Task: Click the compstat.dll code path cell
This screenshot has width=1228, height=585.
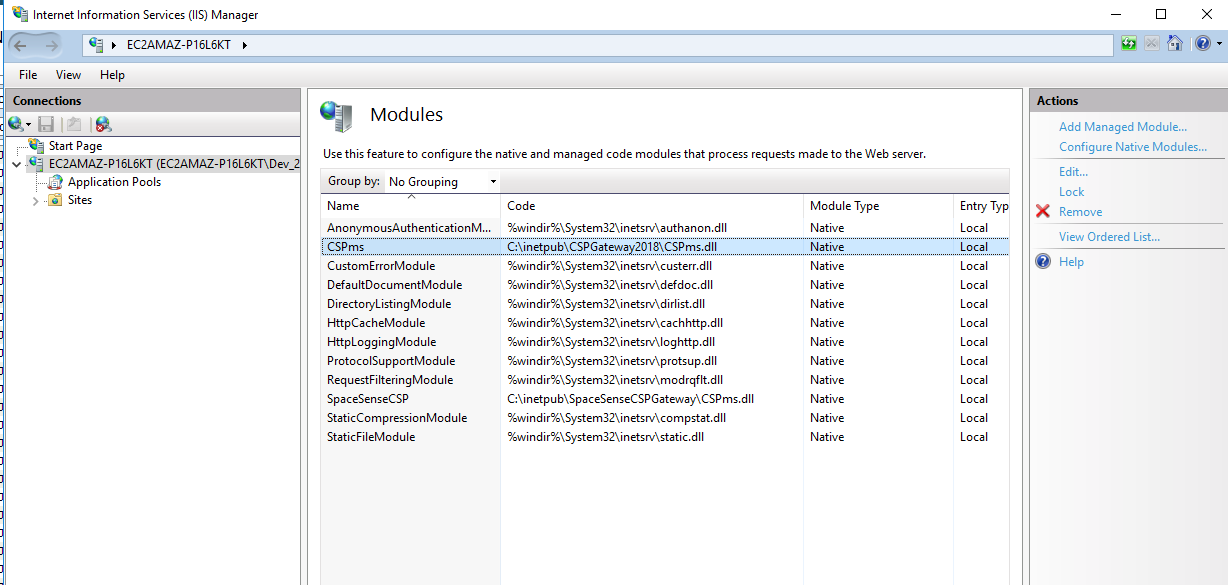Action: pyautogui.click(x=616, y=418)
